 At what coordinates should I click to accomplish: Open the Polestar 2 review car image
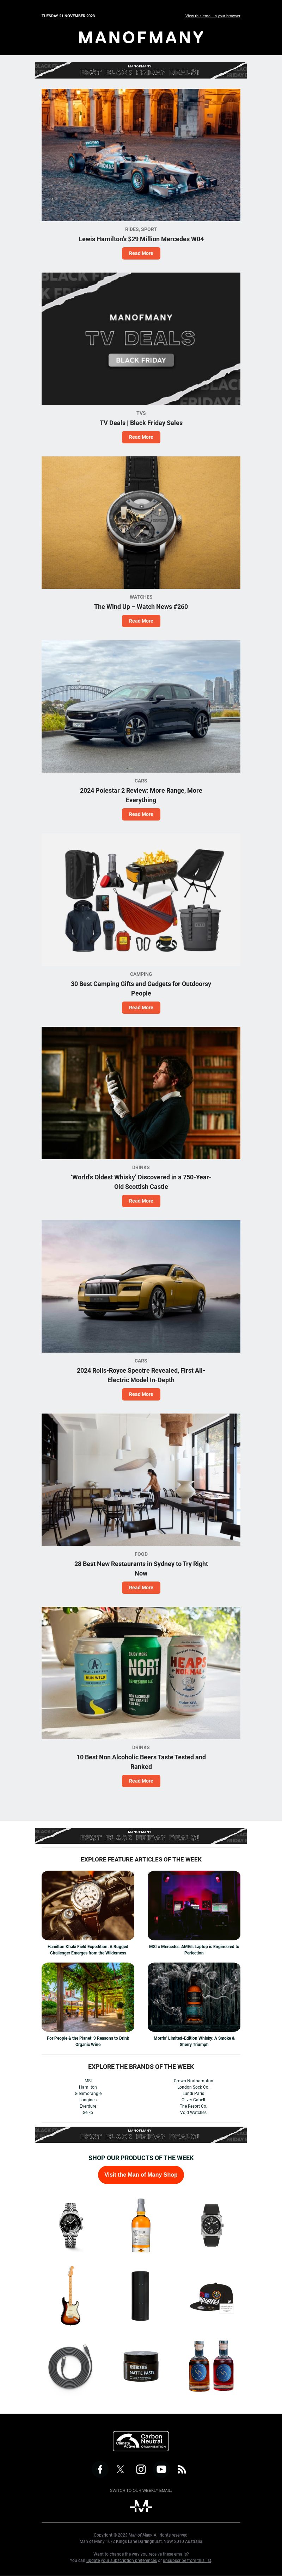pyautogui.click(x=141, y=706)
